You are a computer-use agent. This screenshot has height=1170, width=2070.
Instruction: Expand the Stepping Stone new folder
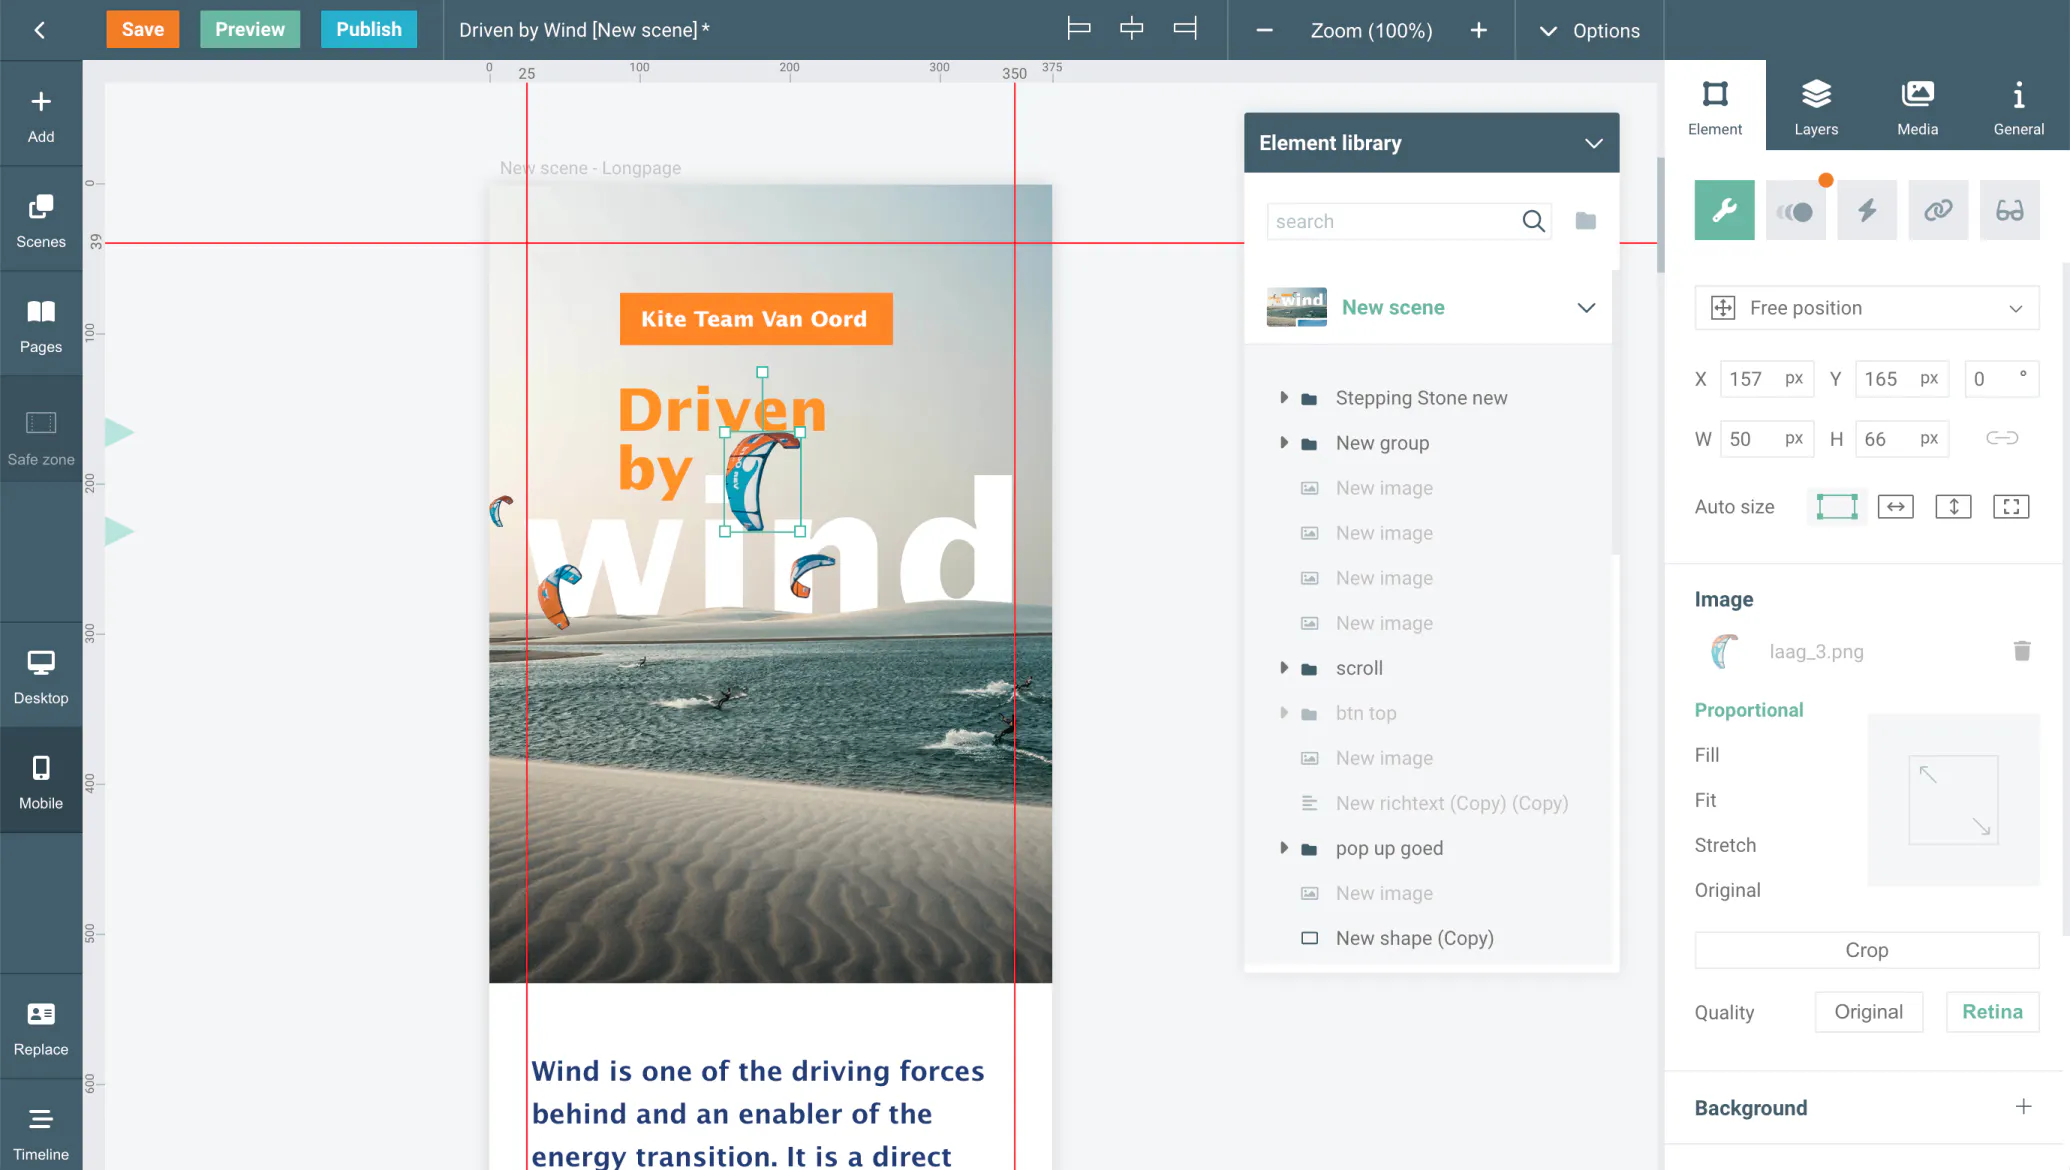(1284, 398)
